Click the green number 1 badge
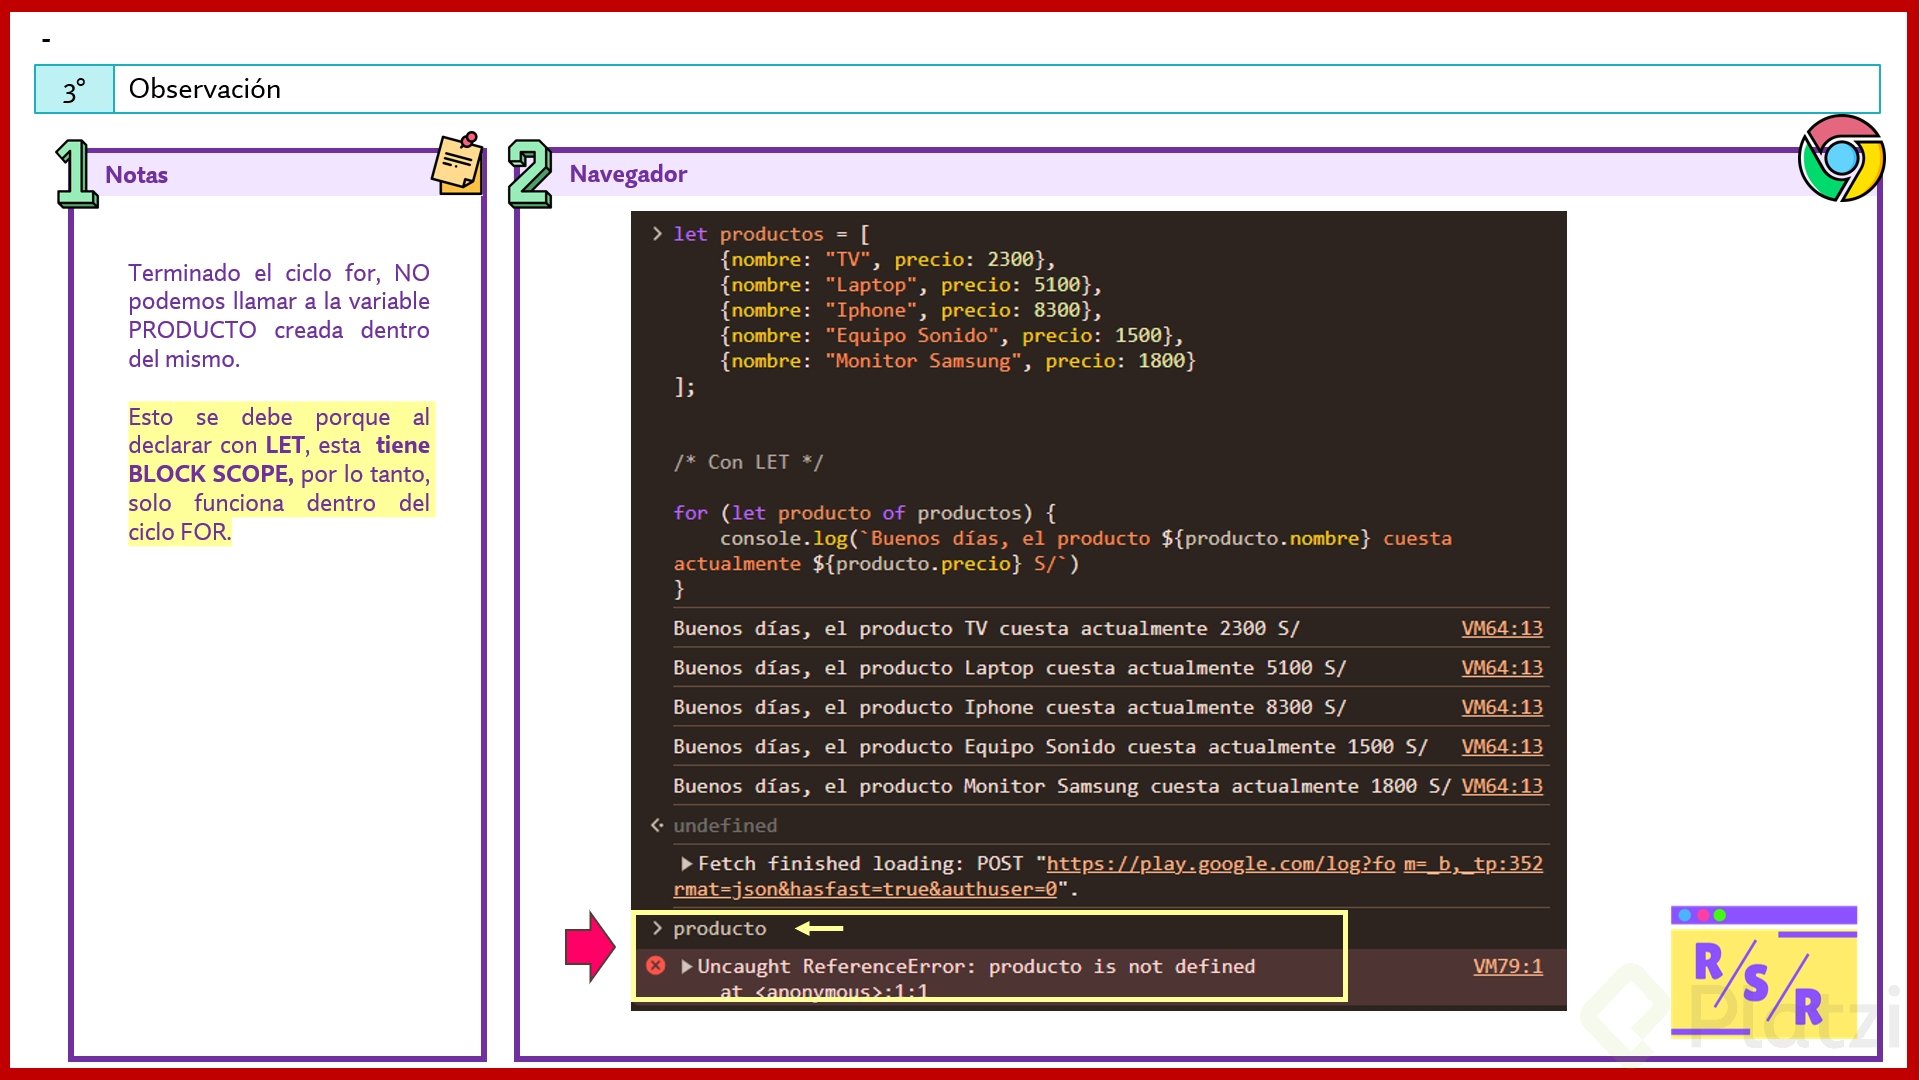This screenshot has width=1920, height=1080. click(x=75, y=174)
